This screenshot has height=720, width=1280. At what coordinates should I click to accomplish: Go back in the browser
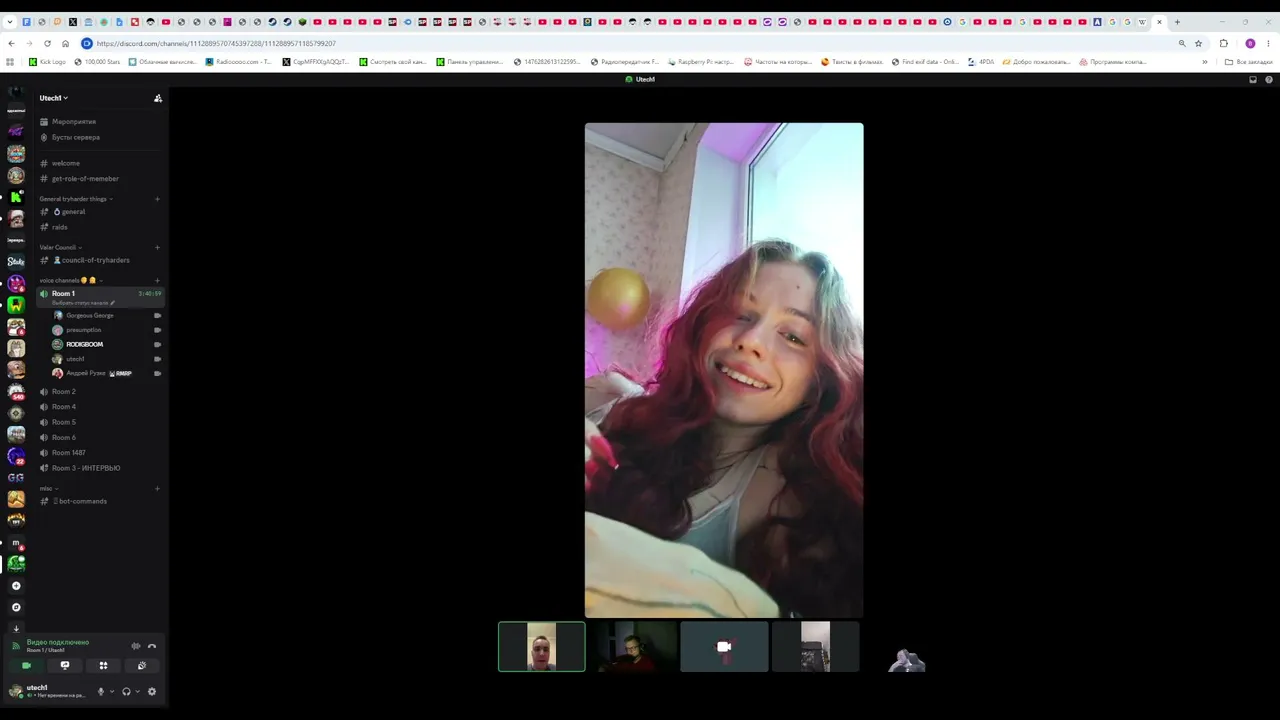[x=11, y=44]
